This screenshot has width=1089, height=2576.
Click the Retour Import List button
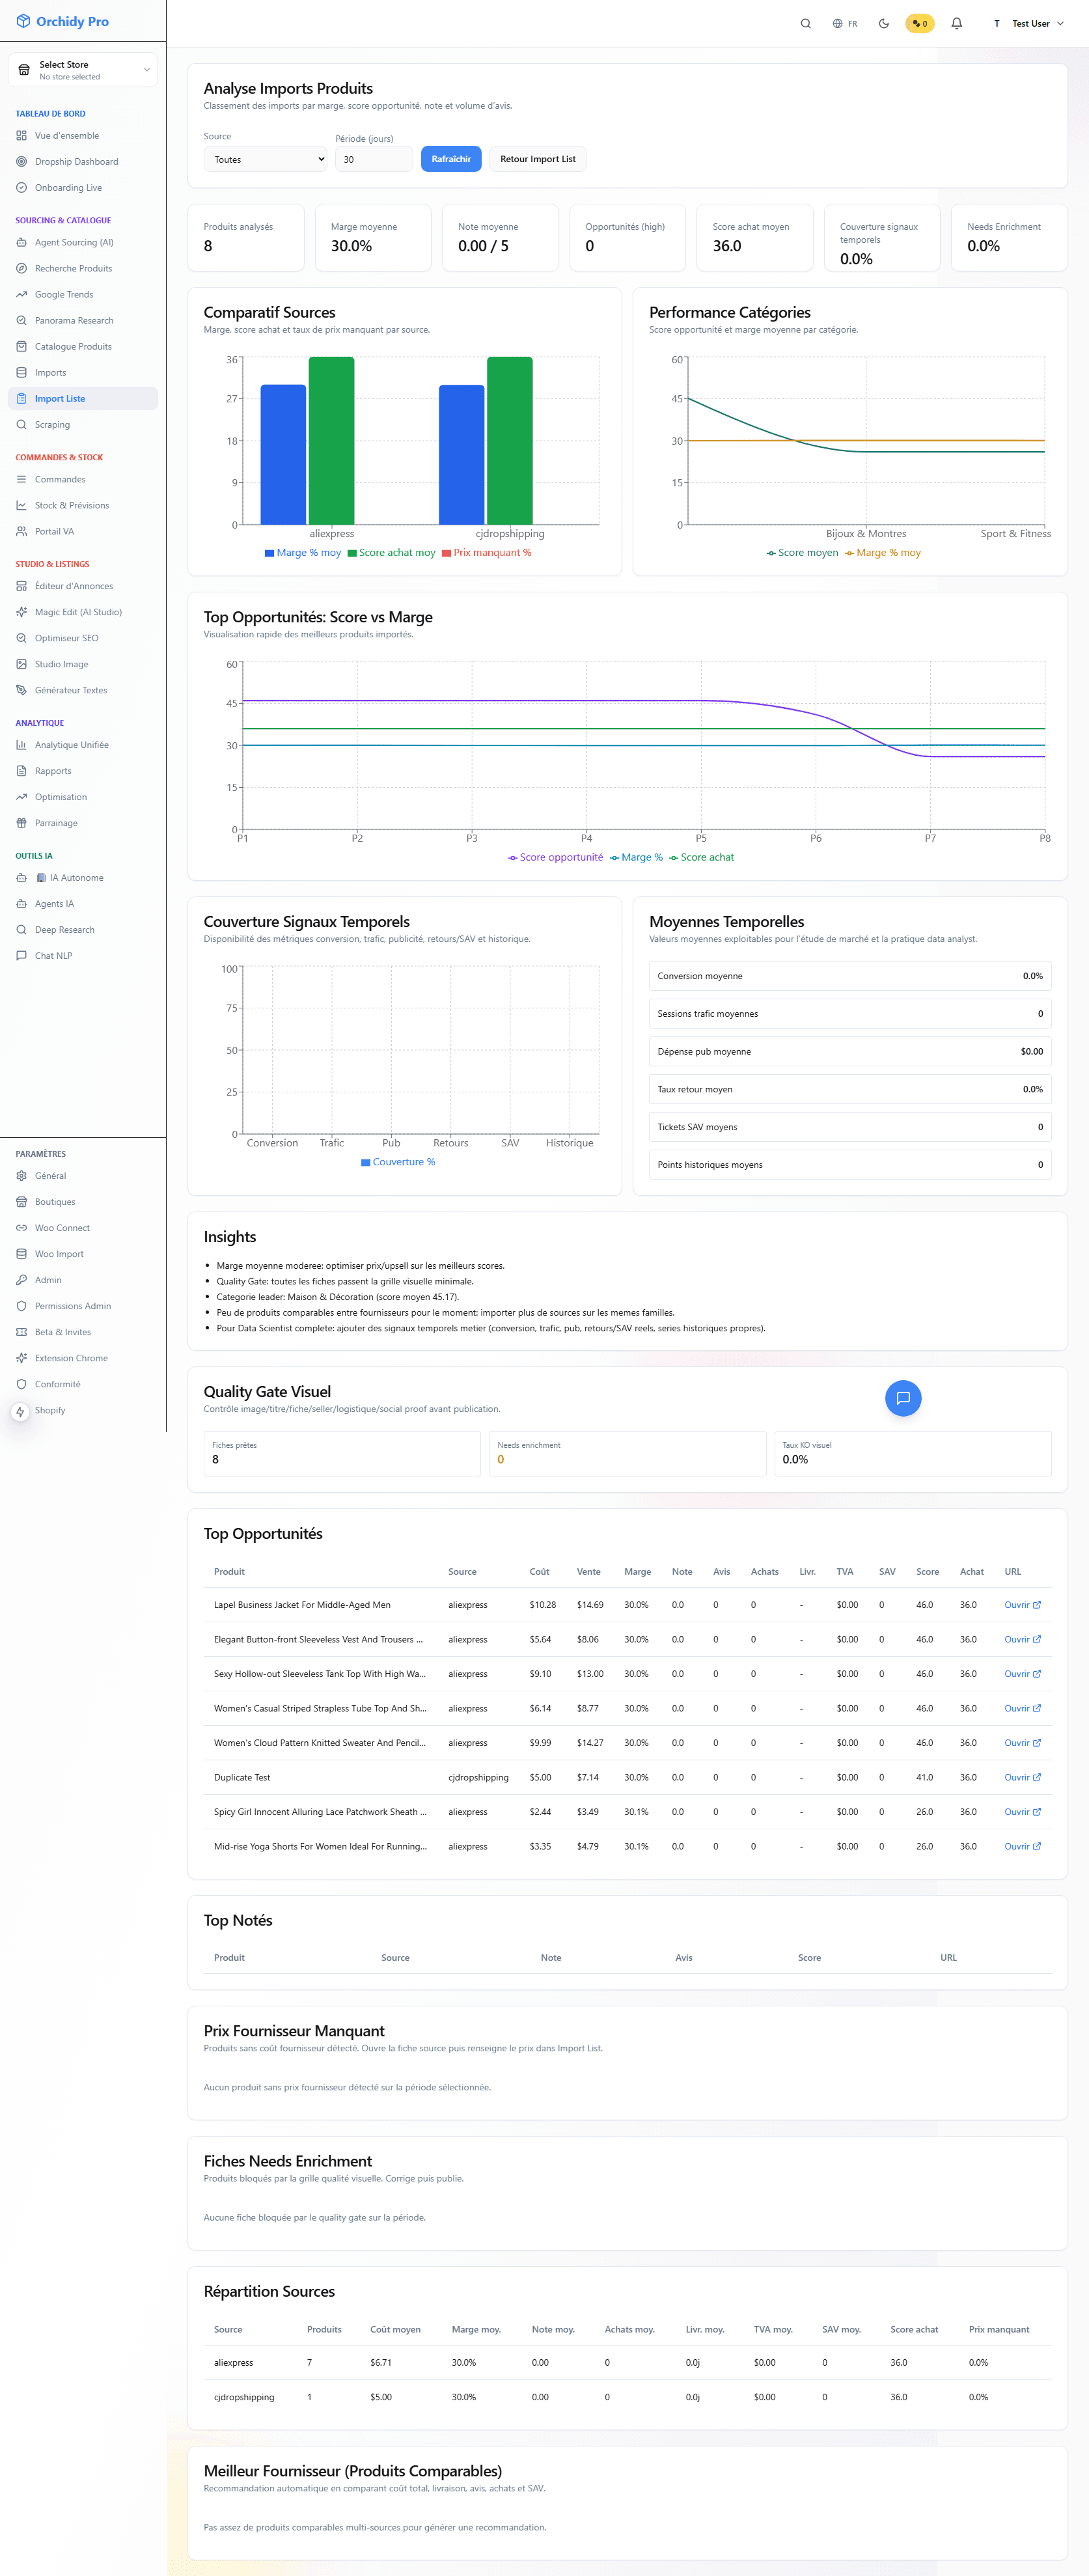pos(537,159)
